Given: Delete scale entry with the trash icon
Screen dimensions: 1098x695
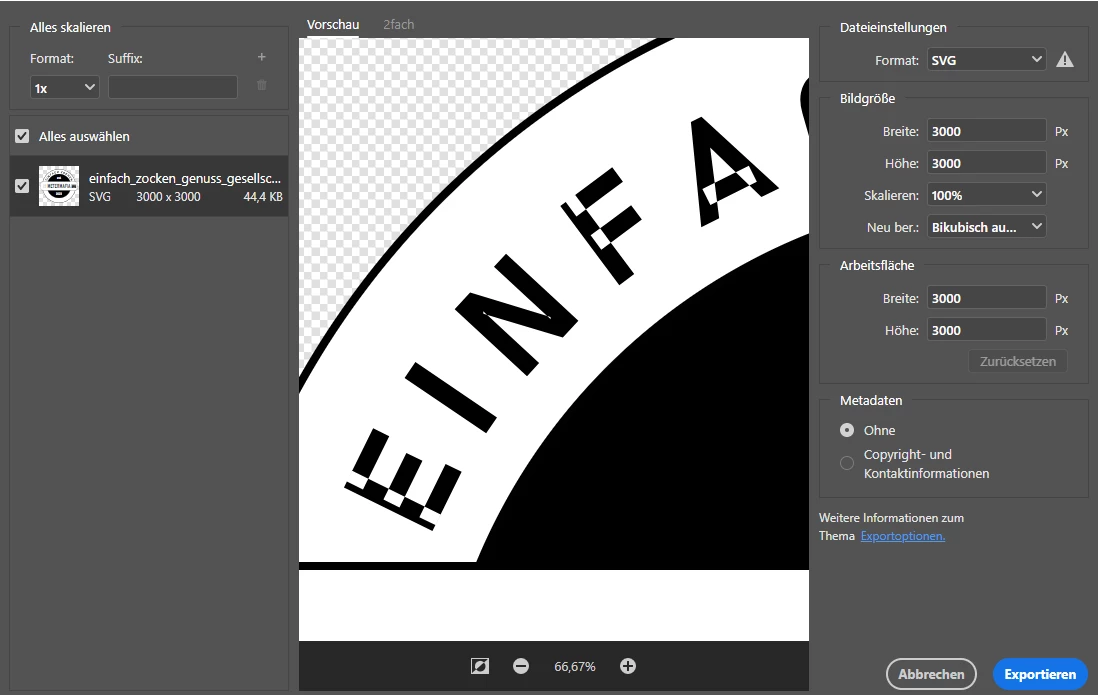Looking at the screenshot, I should [262, 85].
